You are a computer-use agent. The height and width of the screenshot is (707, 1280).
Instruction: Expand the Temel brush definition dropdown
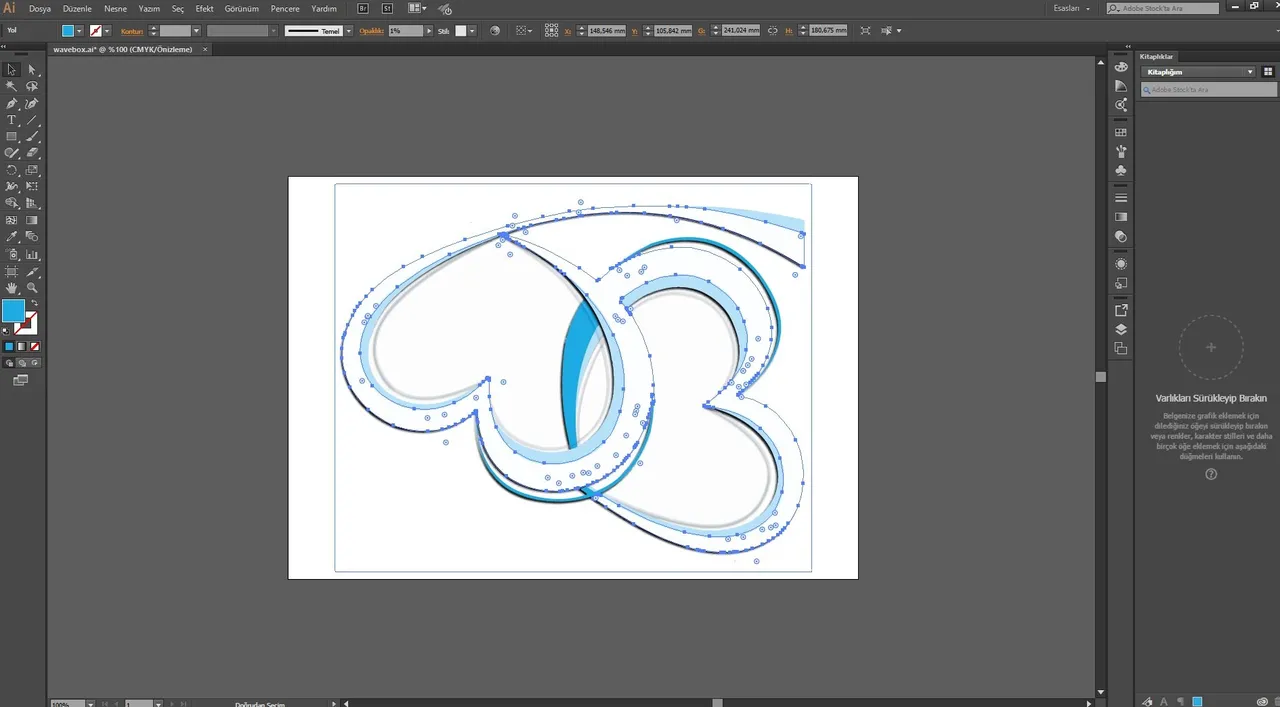[x=349, y=31]
